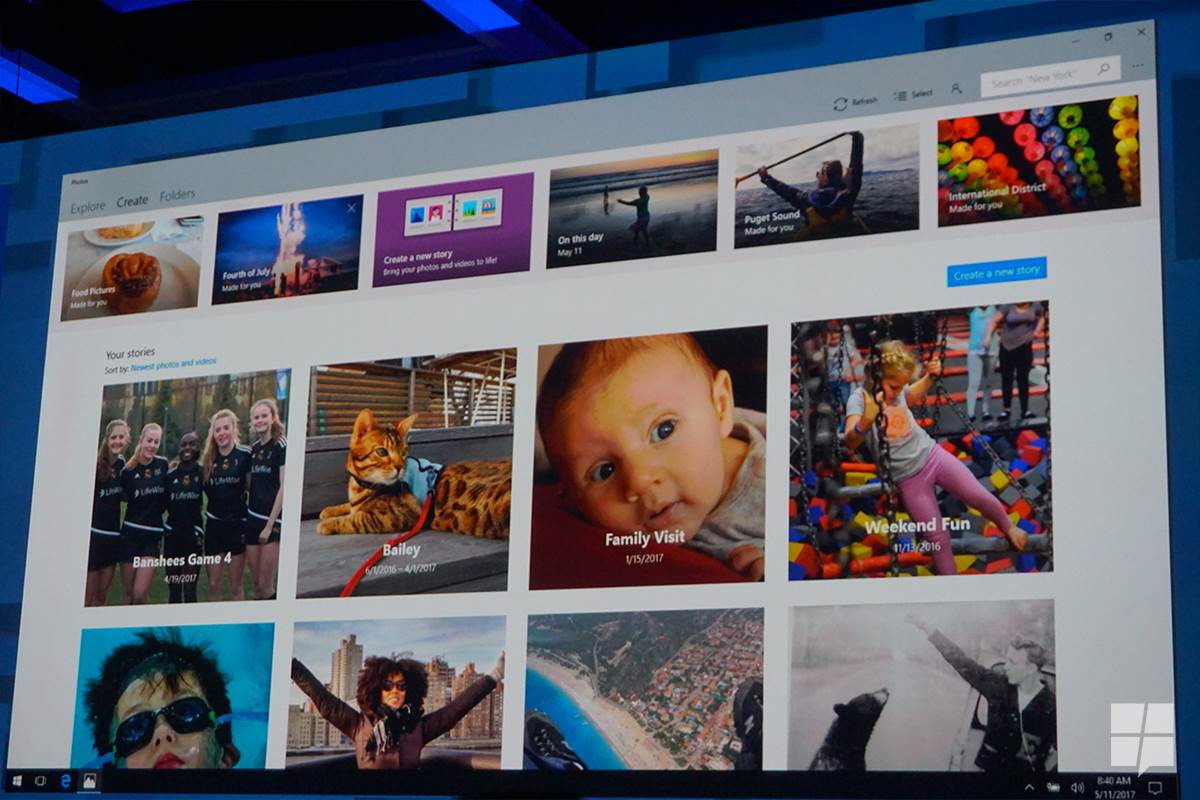Image resolution: width=1200 pixels, height=800 pixels.
Task: Launch Edge from the taskbar
Action: (66, 780)
